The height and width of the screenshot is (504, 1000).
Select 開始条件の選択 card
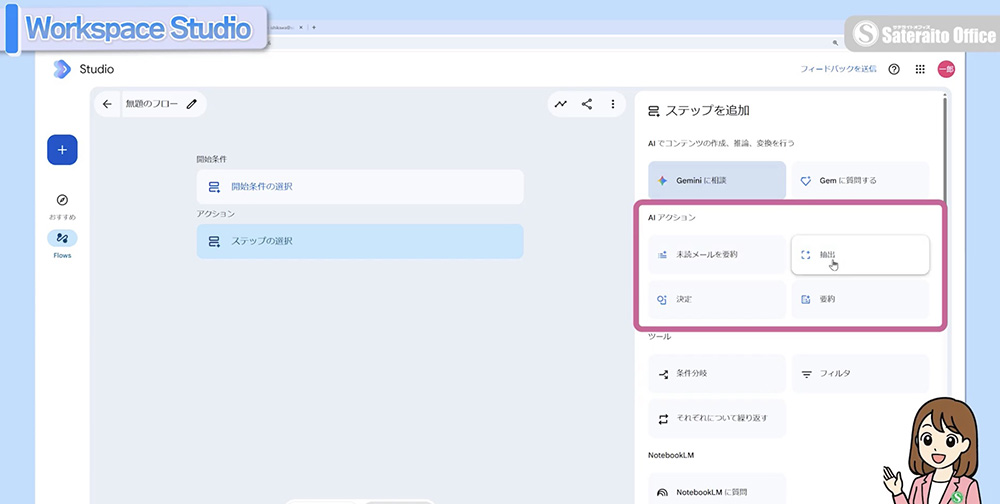[360, 187]
